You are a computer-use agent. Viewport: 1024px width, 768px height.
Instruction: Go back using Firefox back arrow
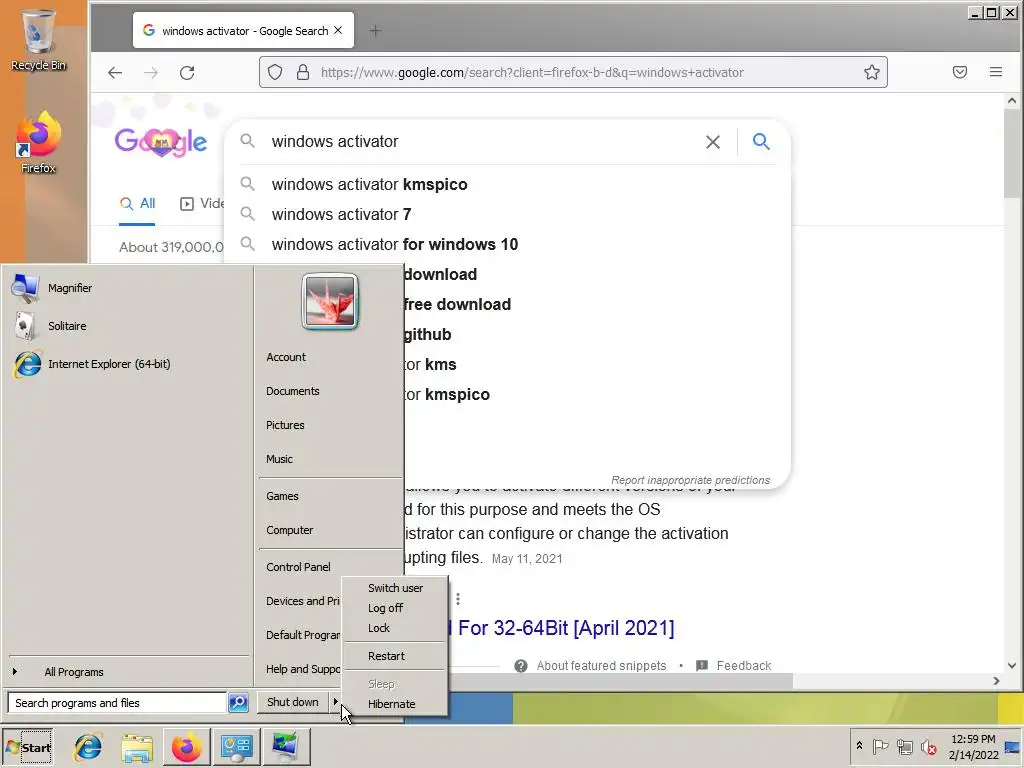coord(115,72)
